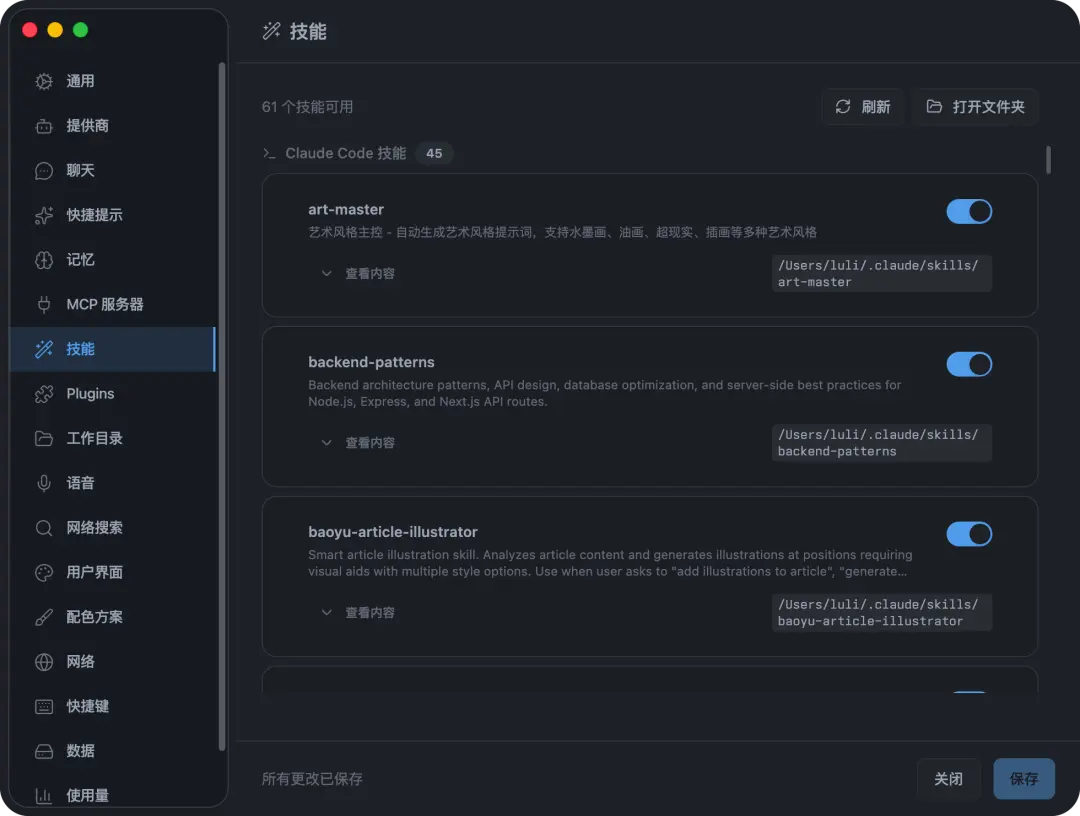Click the 关闭 button

(948, 779)
